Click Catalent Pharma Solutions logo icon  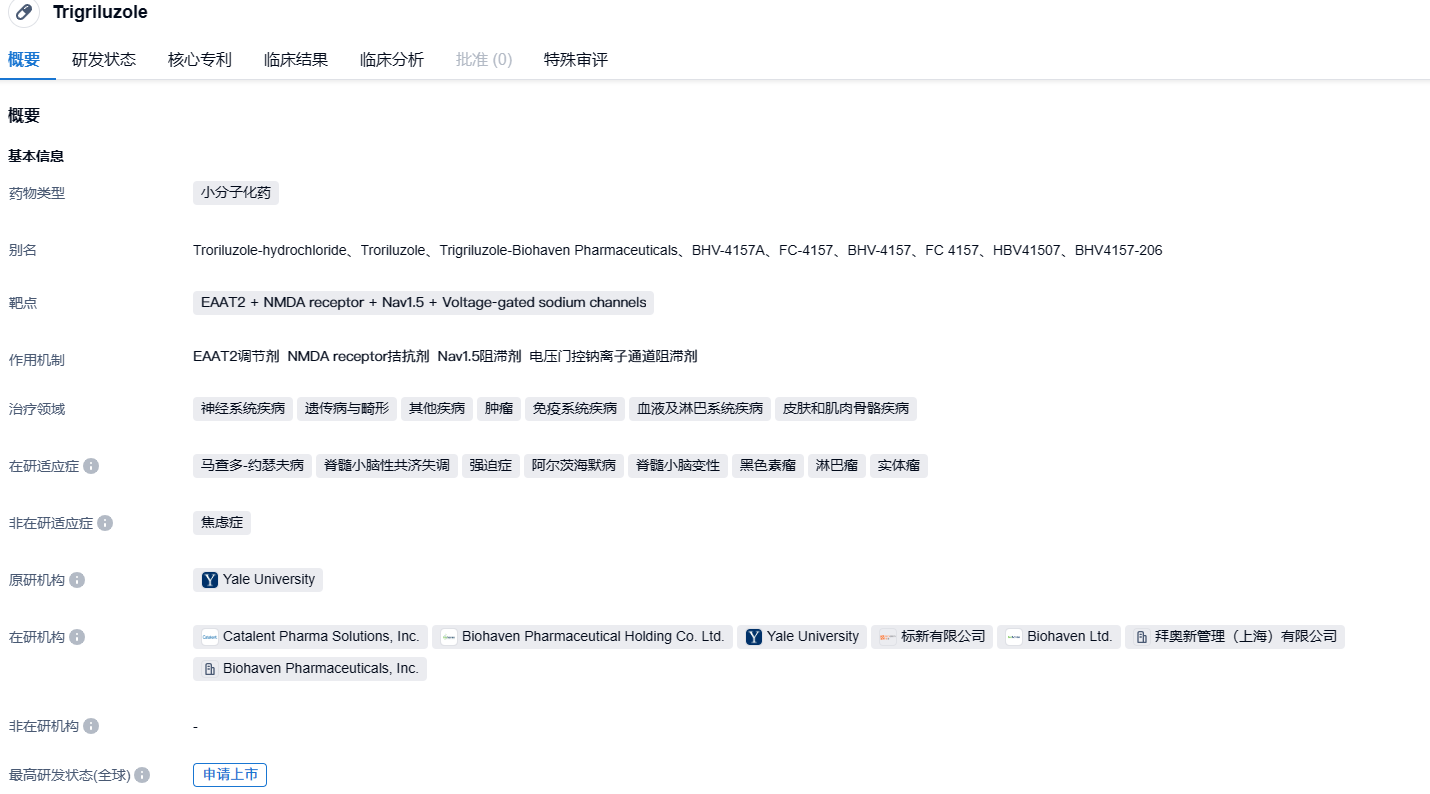210,637
